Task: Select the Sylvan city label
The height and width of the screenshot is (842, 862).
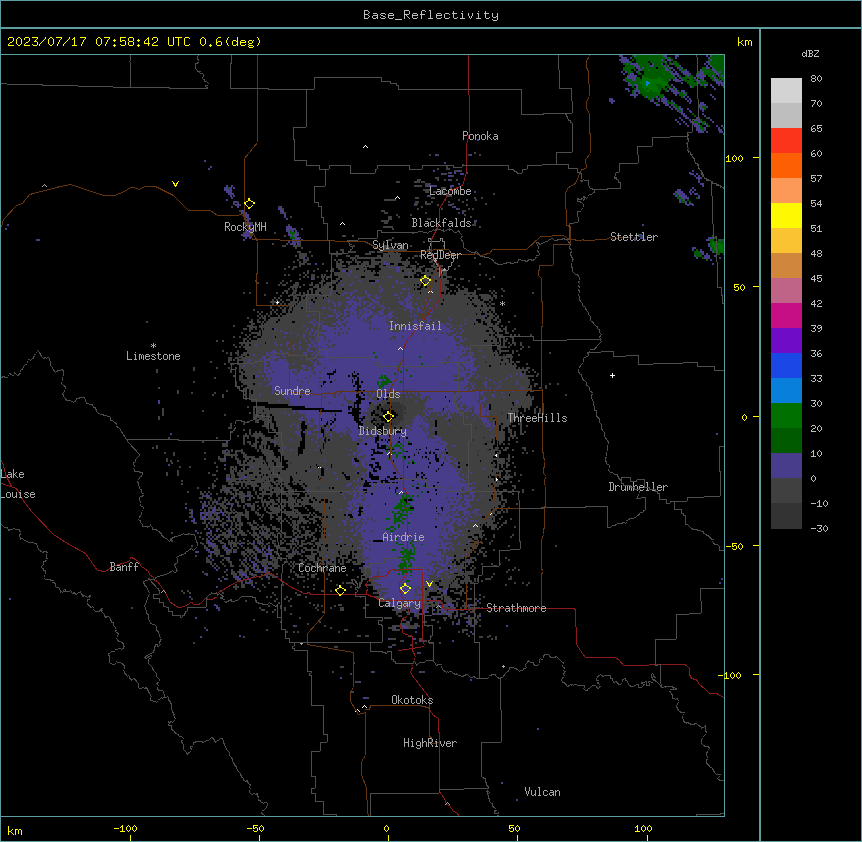Action: click(390, 245)
